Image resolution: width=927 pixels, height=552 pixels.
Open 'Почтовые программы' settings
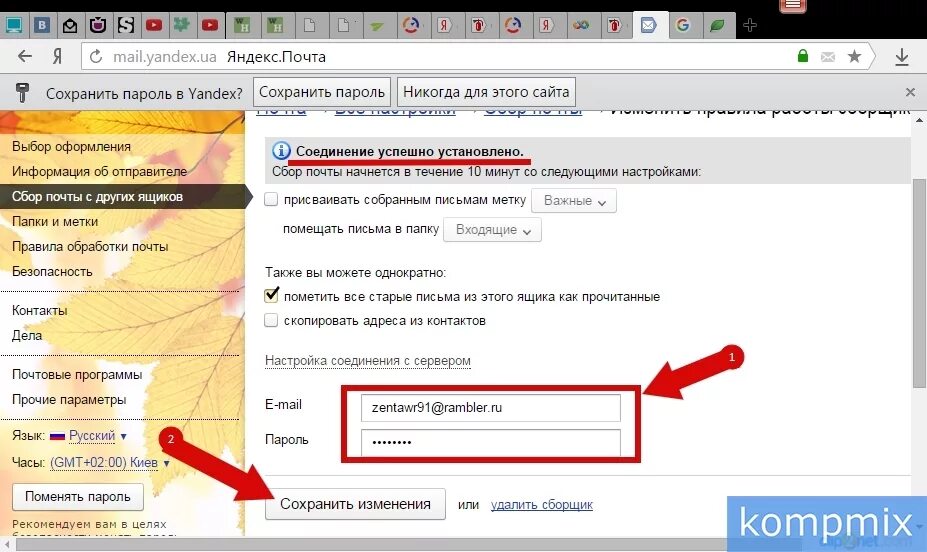(77, 375)
